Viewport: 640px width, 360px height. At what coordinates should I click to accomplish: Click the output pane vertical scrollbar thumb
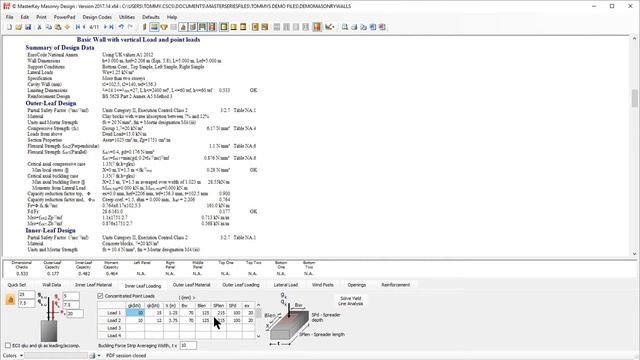point(634,98)
